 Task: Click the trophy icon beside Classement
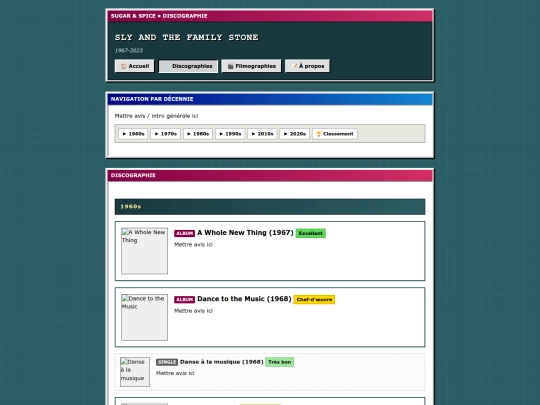(319, 134)
